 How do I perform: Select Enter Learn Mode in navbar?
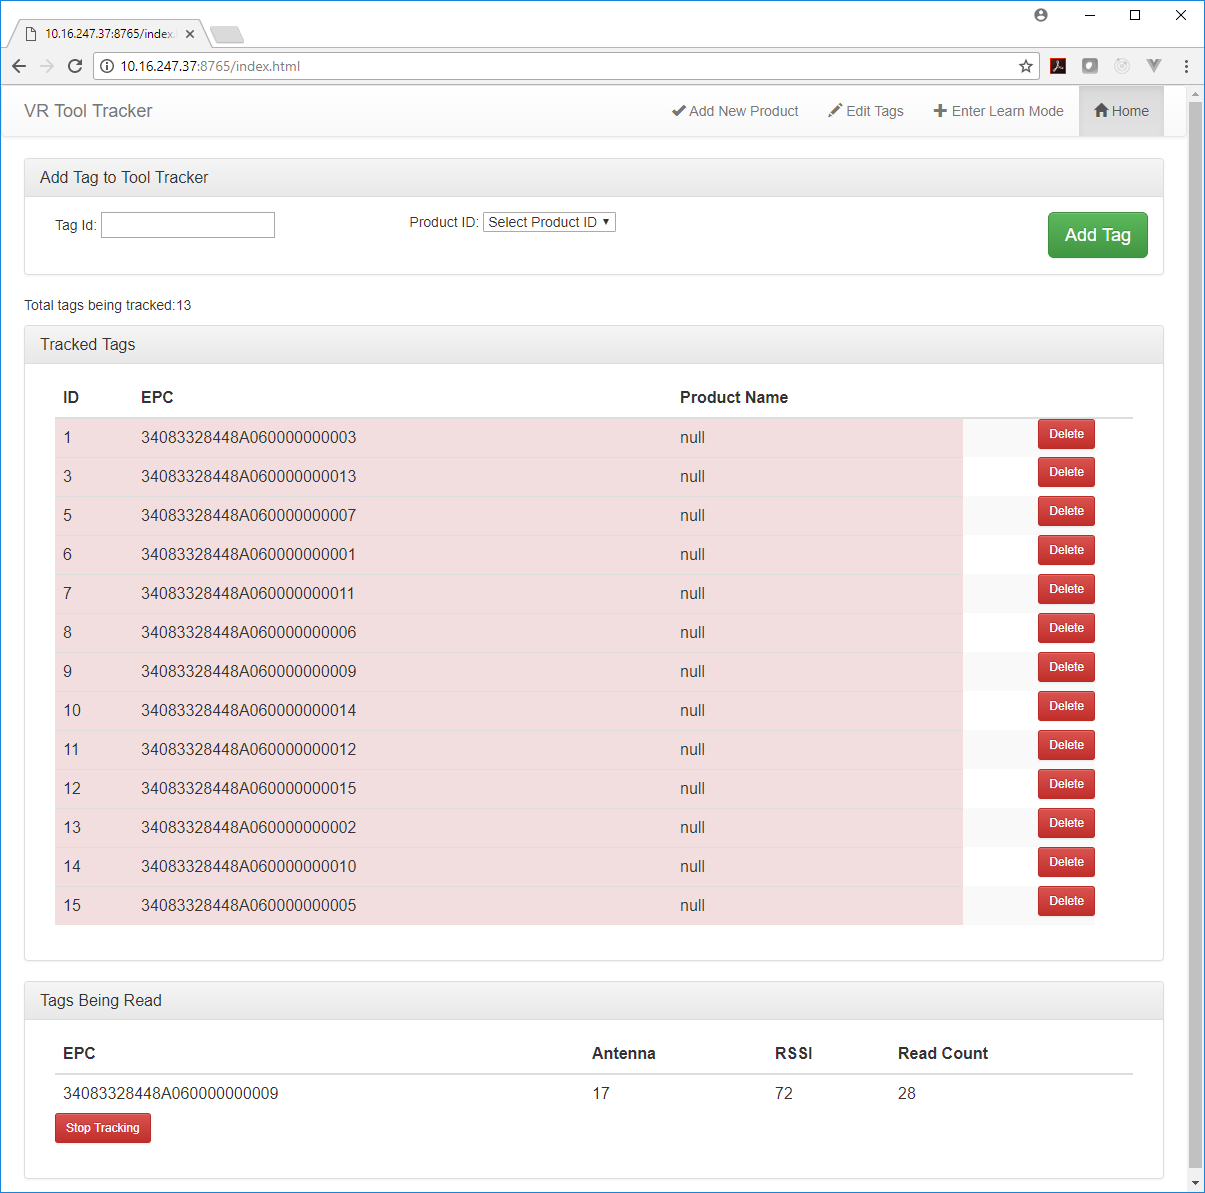[x=998, y=111]
